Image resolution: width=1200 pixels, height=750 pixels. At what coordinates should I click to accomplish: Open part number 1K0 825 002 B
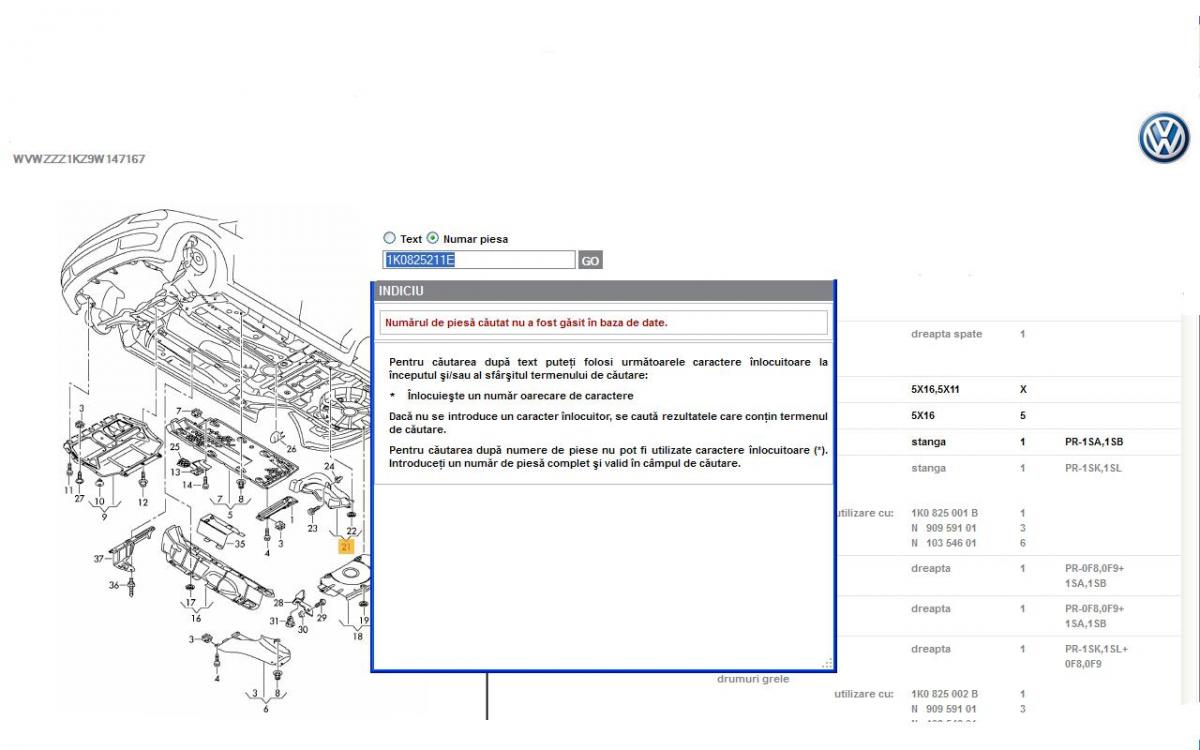(944, 694)
